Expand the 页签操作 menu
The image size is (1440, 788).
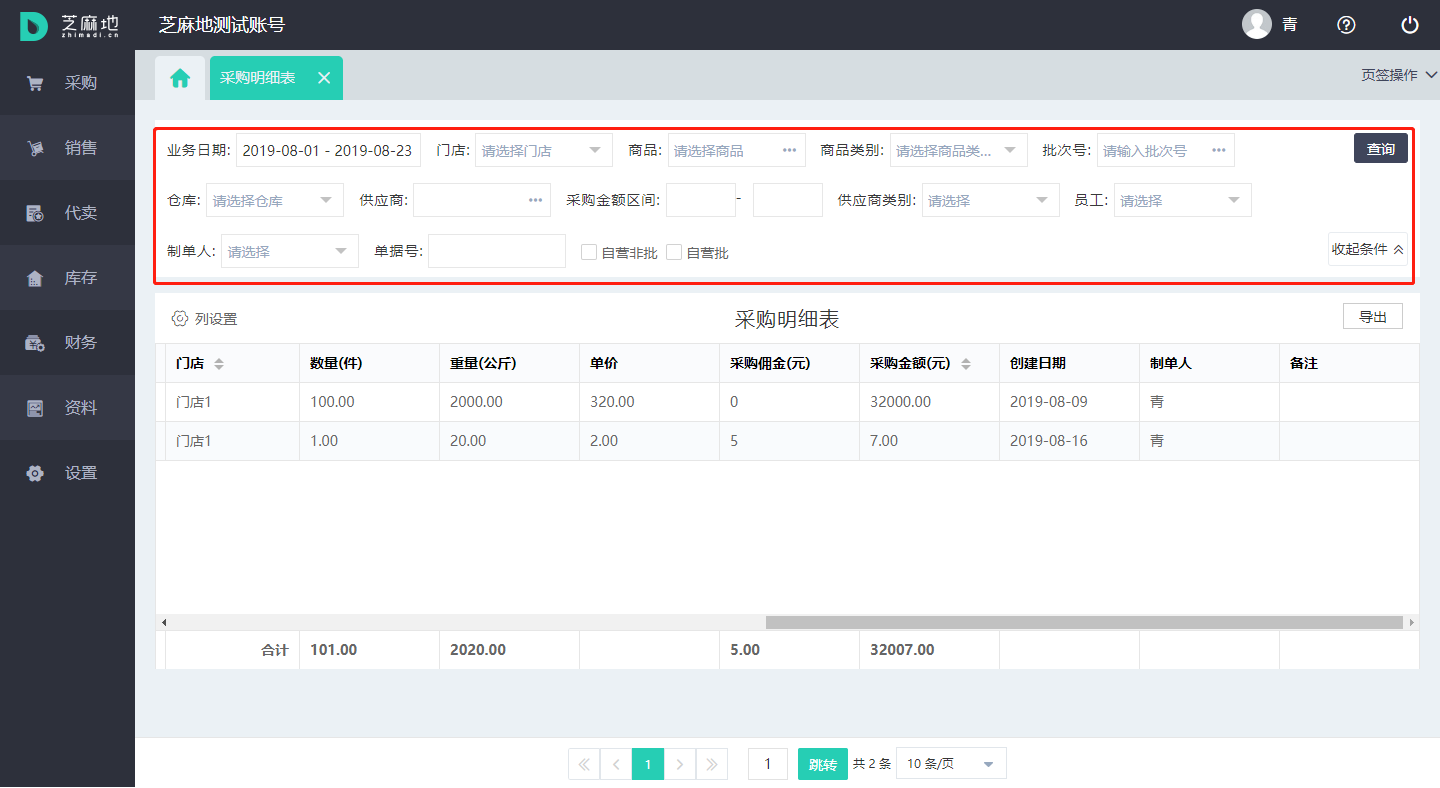pos(1399,75)
